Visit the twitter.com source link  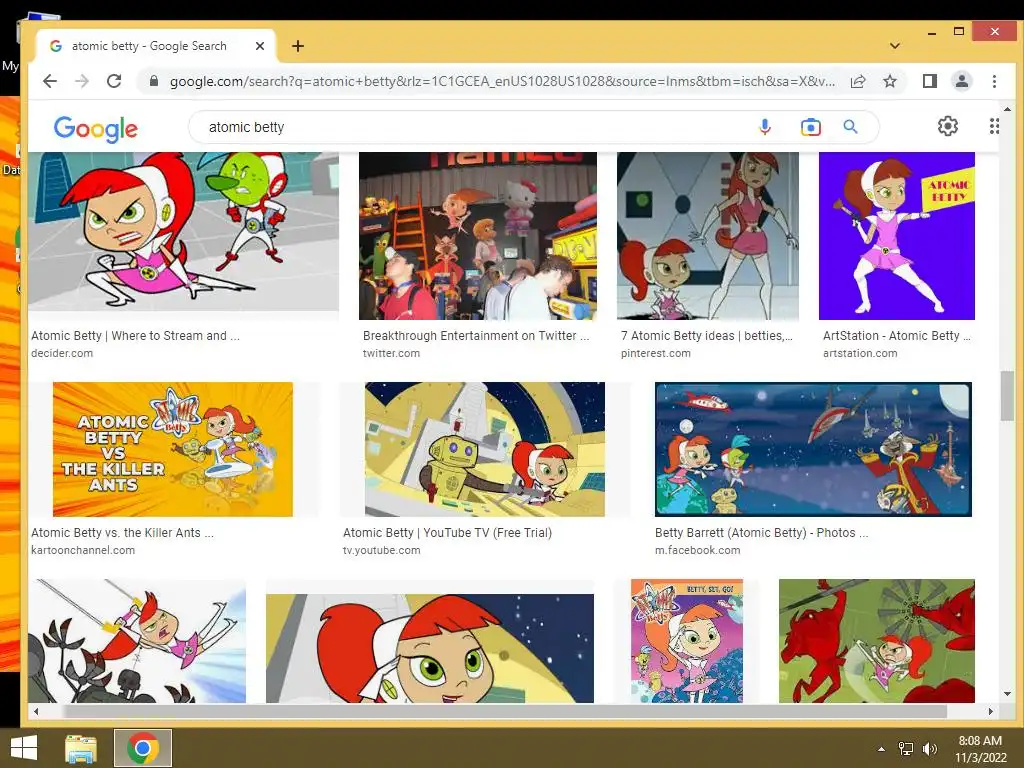click(391, 353)
